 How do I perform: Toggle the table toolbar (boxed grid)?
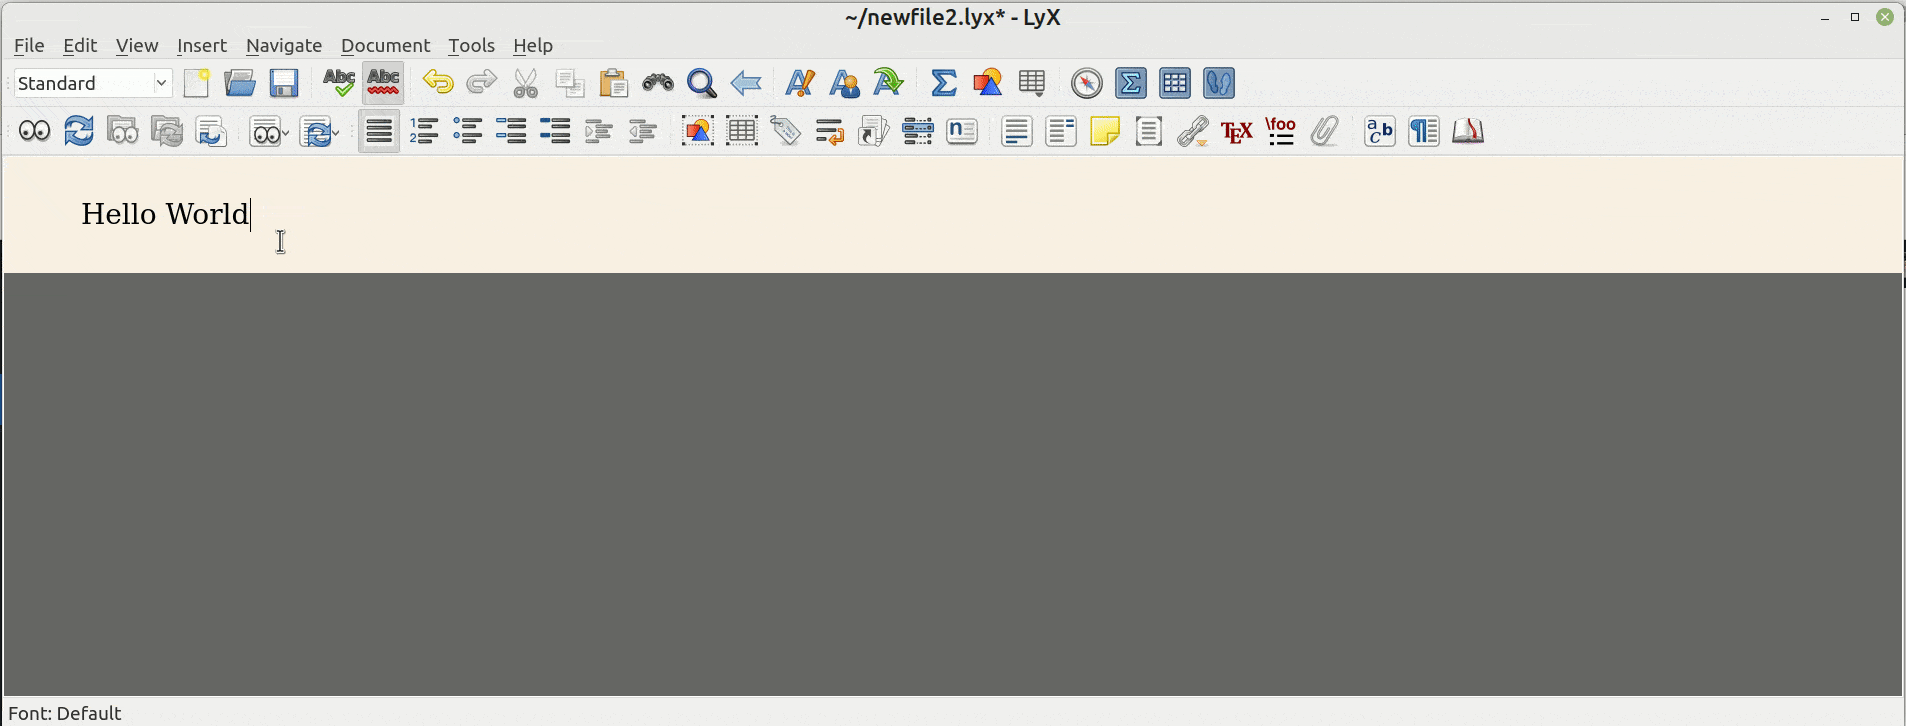pos(1175,83)
